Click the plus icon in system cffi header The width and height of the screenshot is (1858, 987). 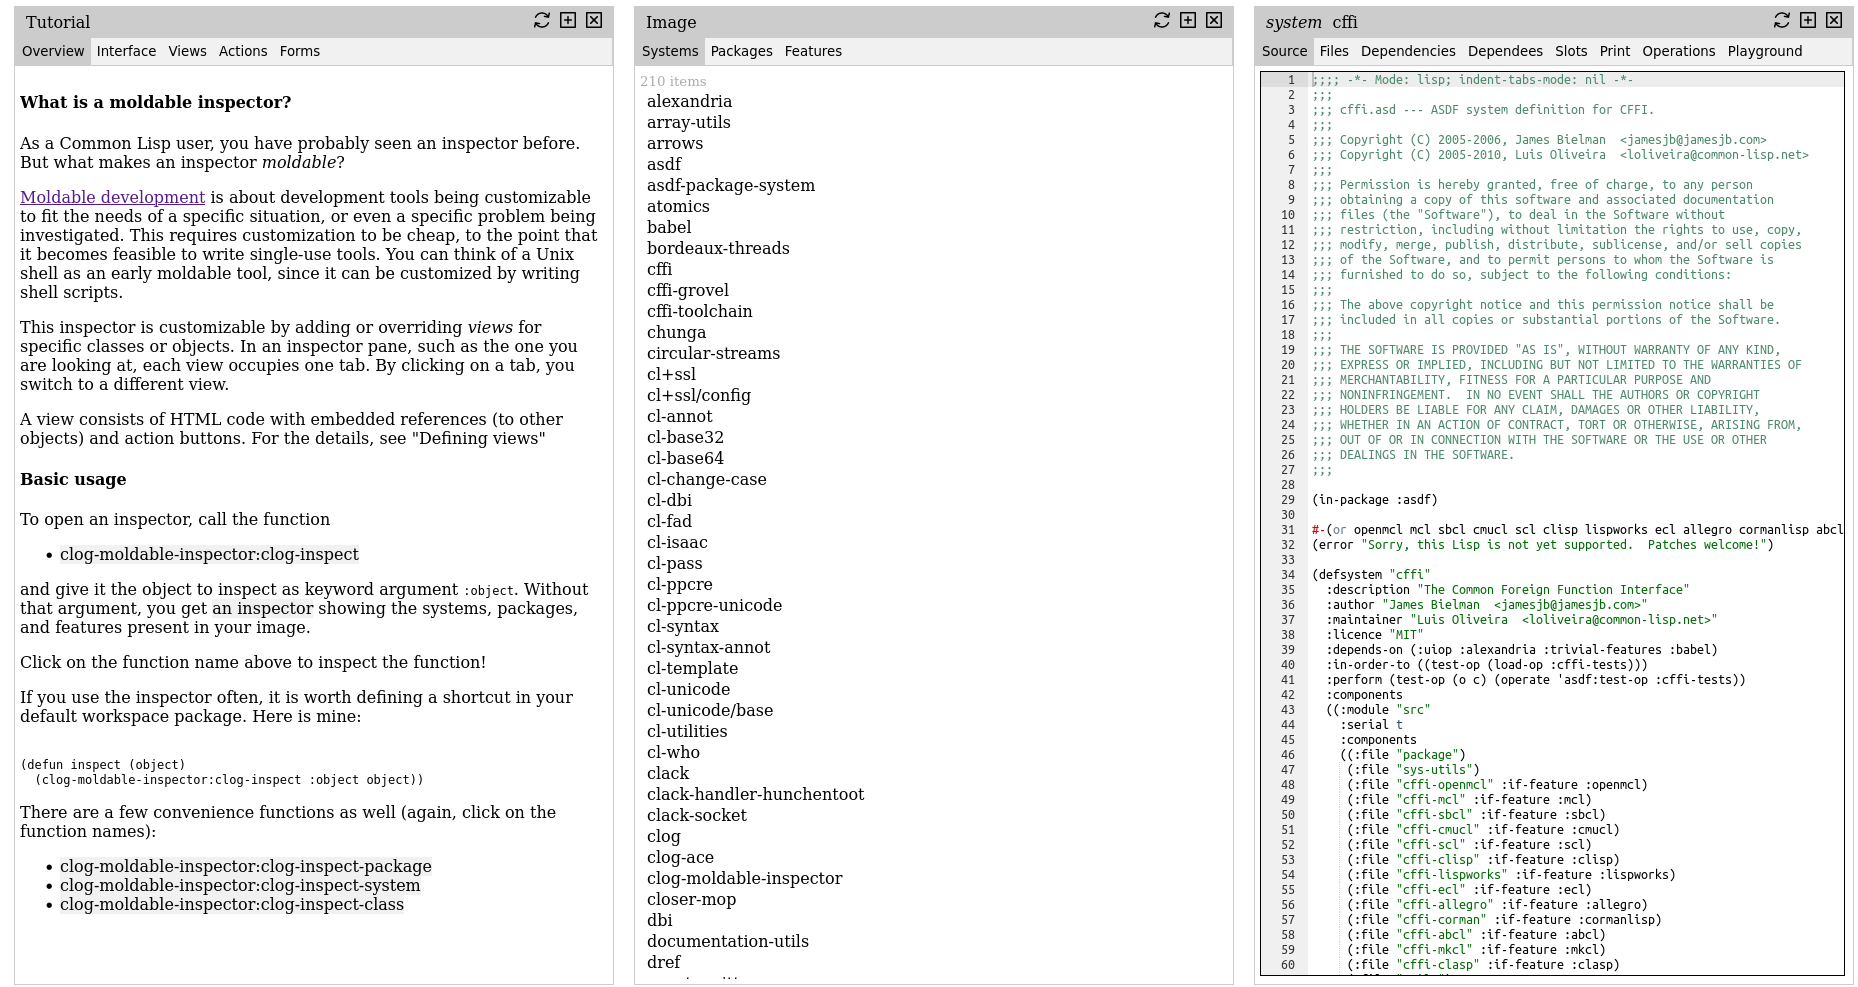[x=1808, y=21]
